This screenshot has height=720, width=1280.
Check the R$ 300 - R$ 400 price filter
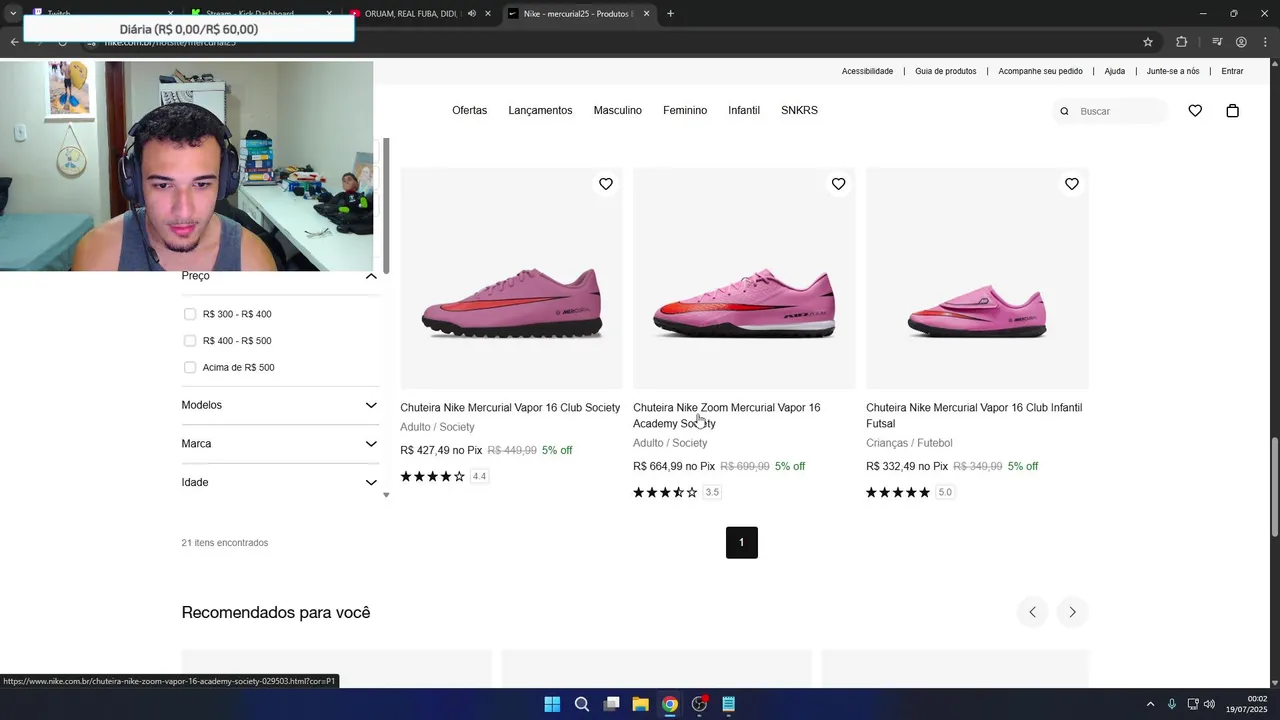tap(190, 314)
